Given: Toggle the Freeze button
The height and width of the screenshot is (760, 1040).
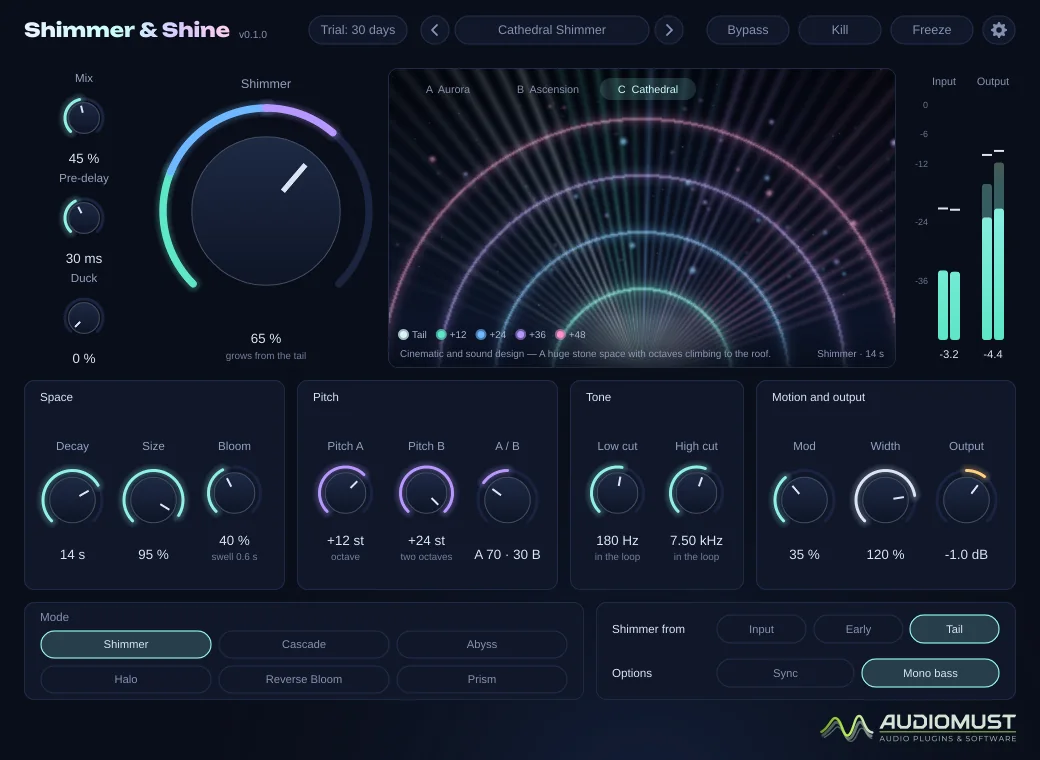Looking at the screenshot, I should point(931,30).
